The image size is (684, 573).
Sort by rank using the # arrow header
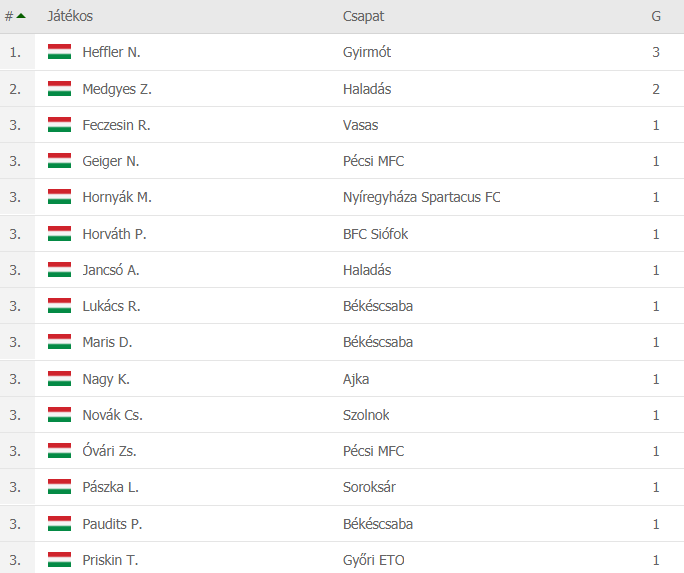(x=15, y=16)
